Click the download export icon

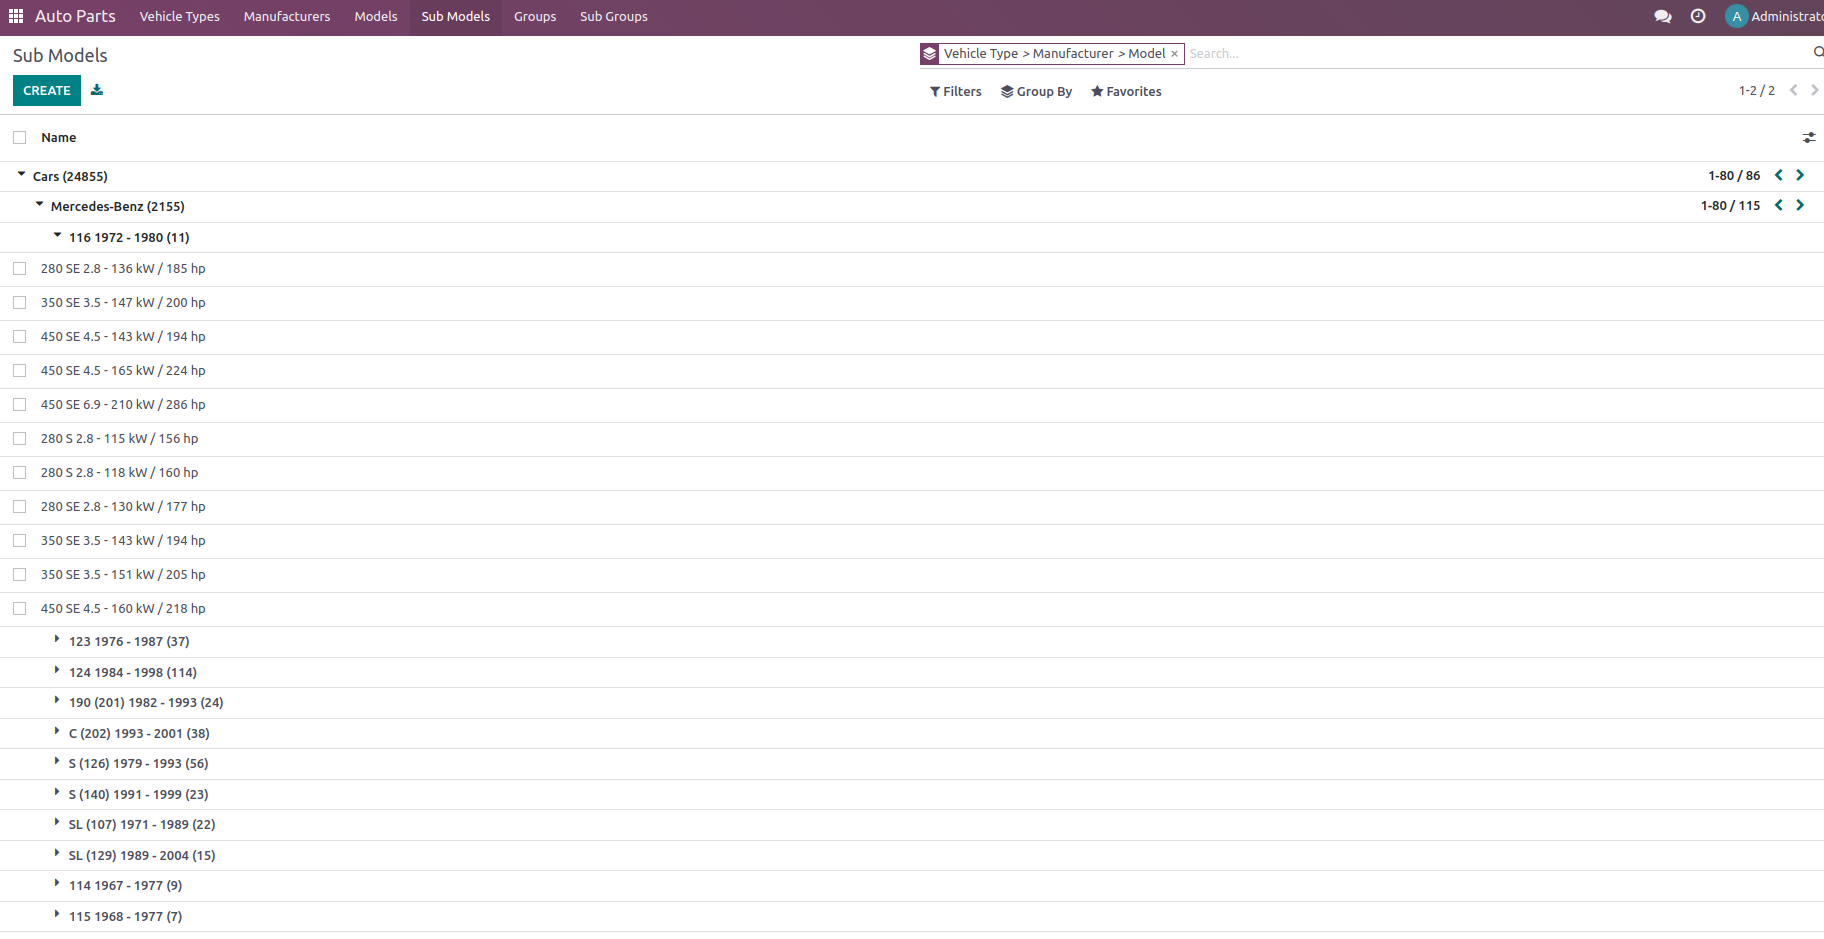click(97, 90)
